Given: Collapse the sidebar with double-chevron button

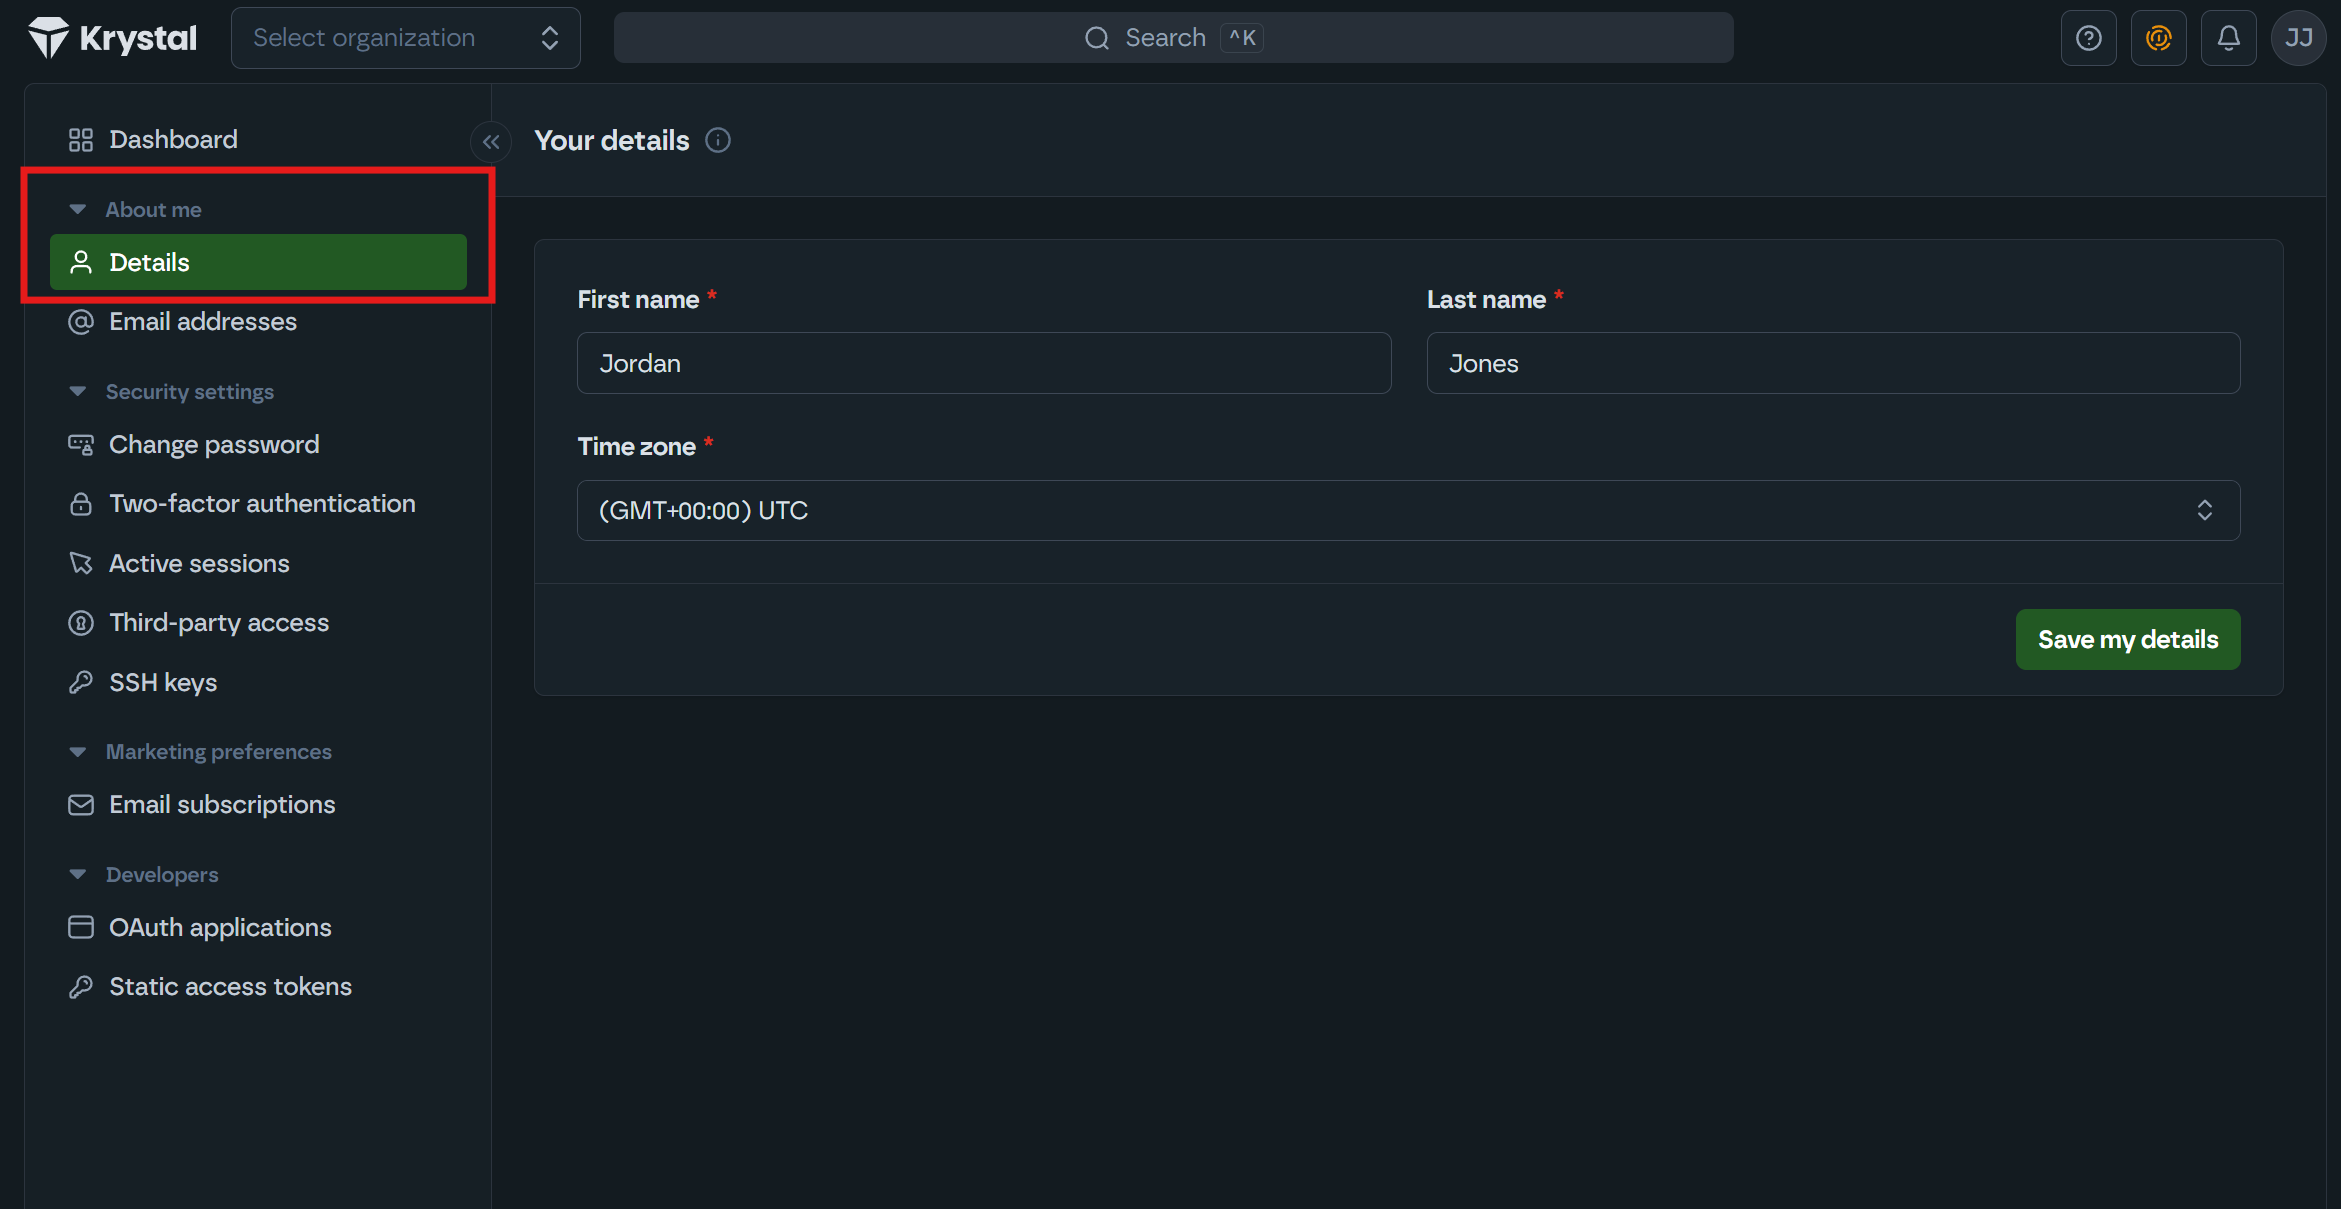Looking at the screenshot, I should tap(491, 142).
